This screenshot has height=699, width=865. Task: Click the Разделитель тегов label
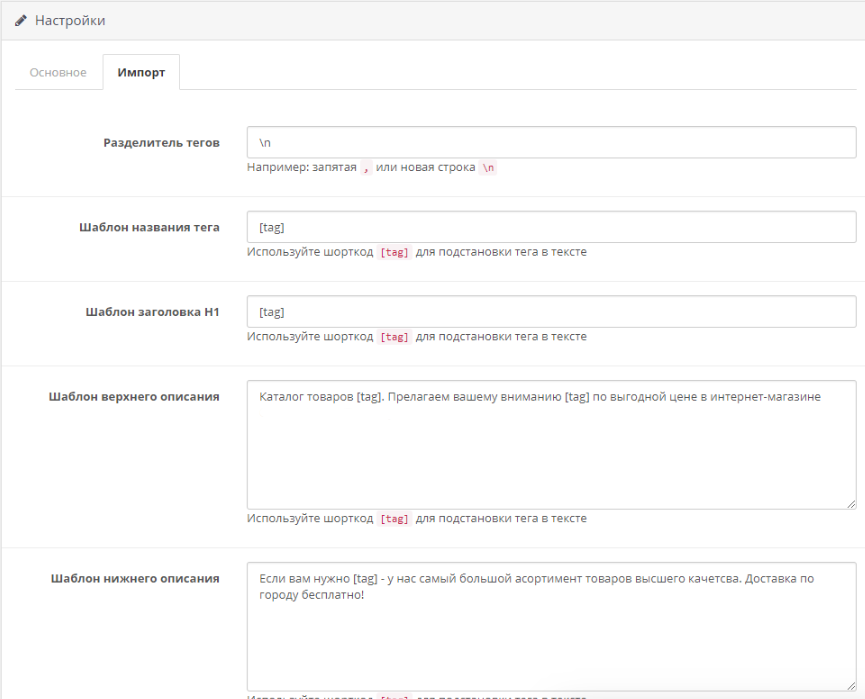[x=161, y=143]
